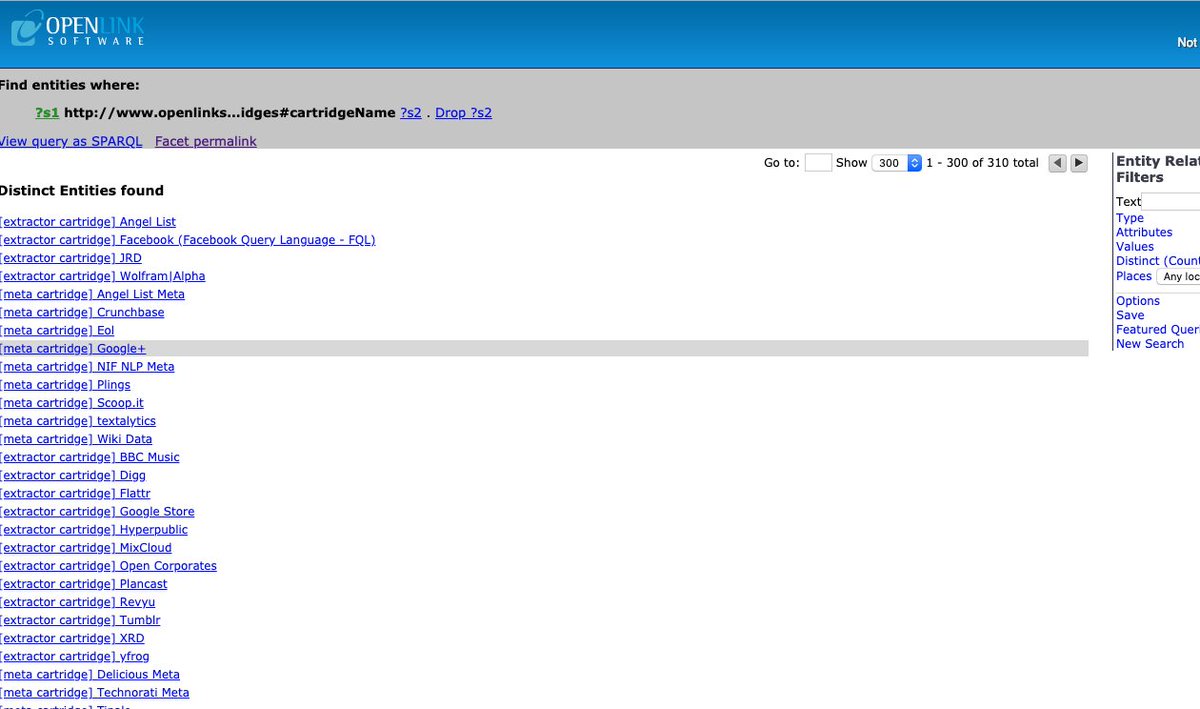Open Featured Queries
Viewport: 1200px width, 709px height.
tap(1158, 329)
